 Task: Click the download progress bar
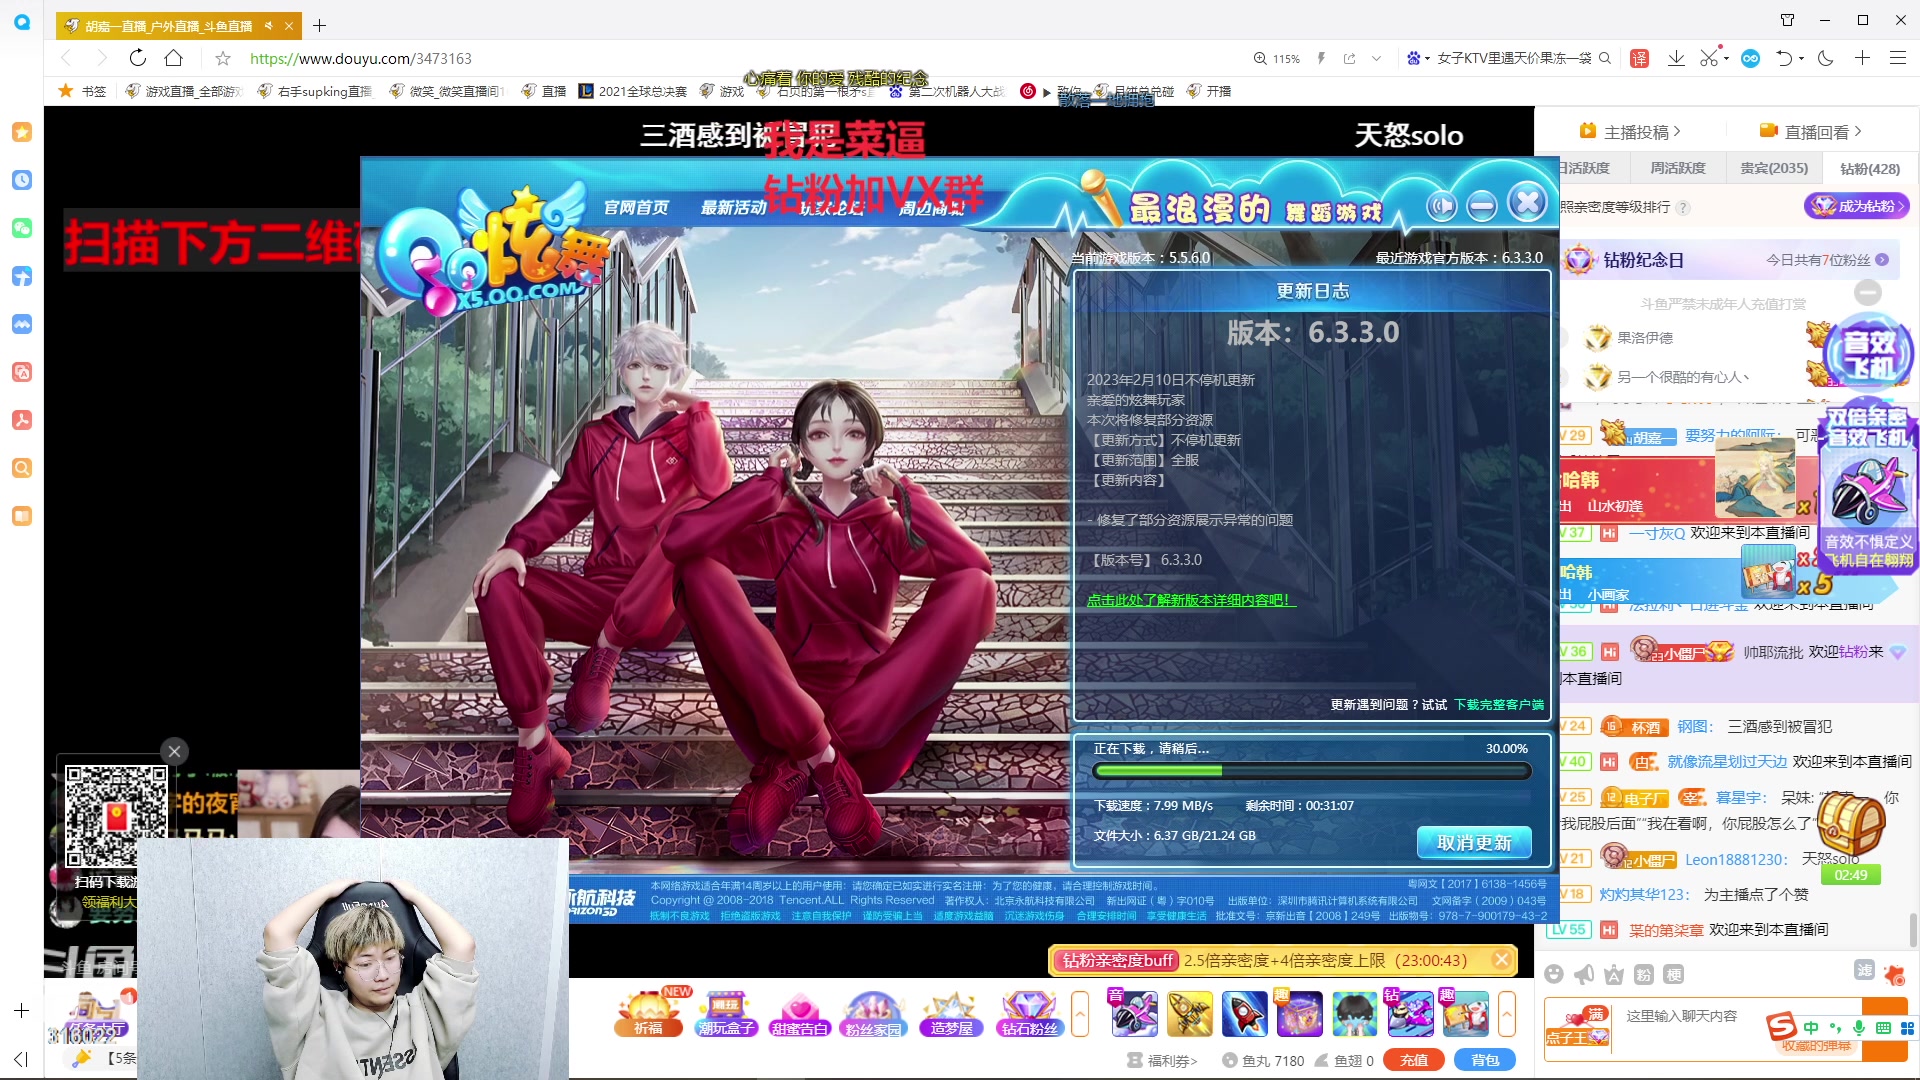pos(1312,771)
